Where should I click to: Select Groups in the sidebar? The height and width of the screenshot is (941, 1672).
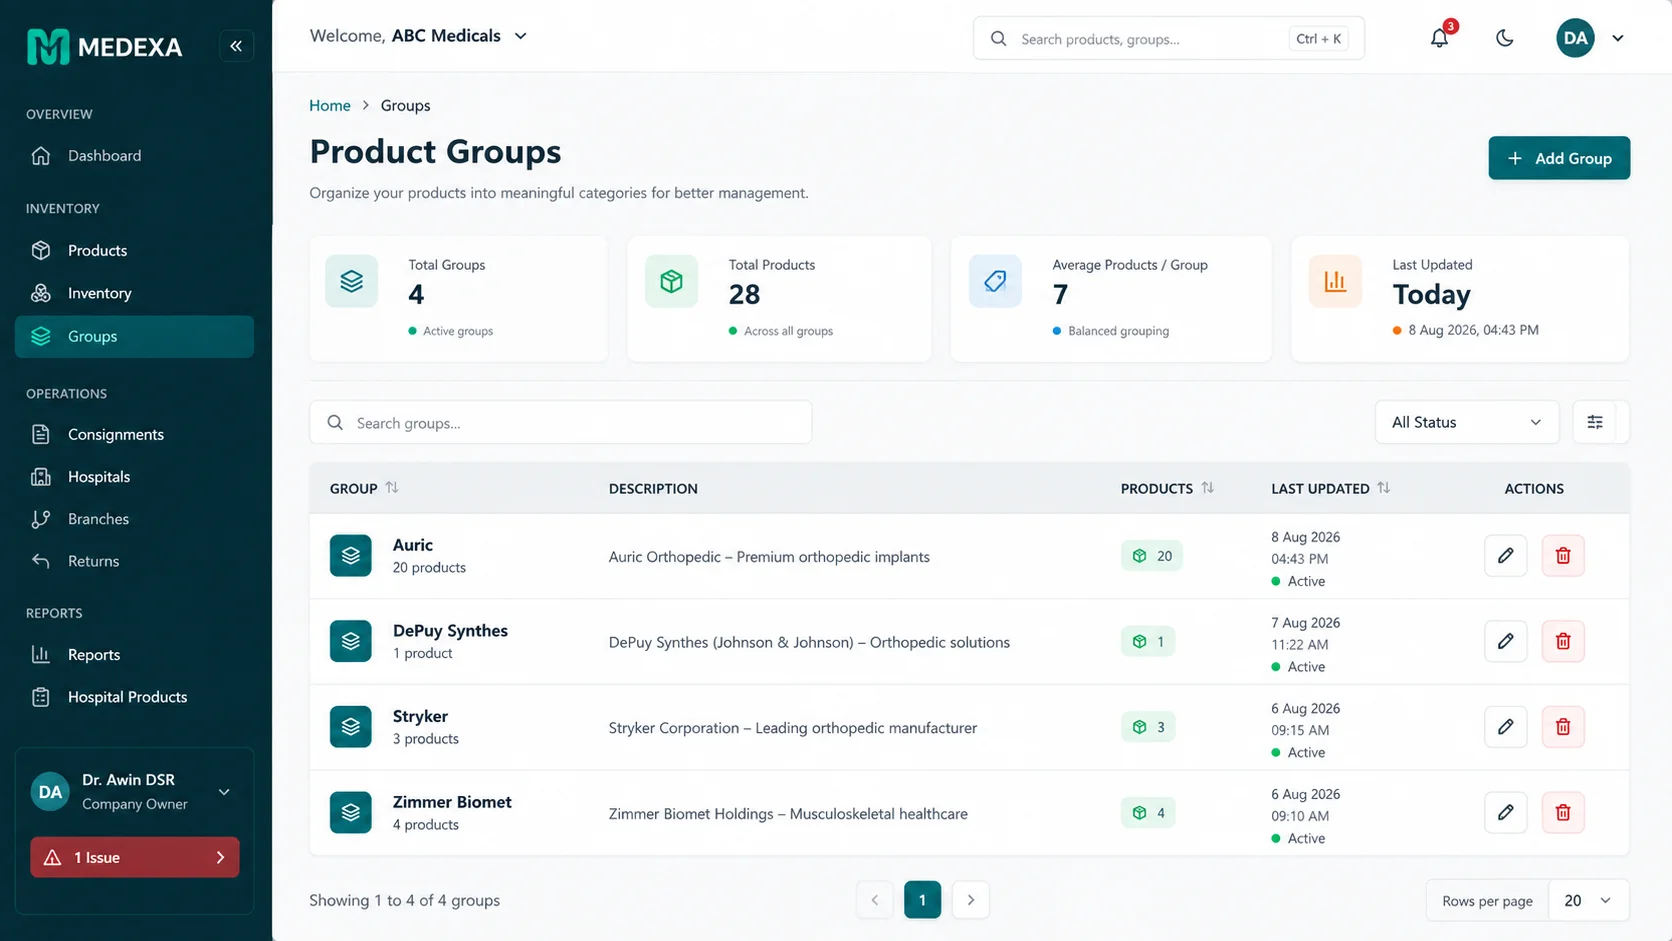point(134,336)
